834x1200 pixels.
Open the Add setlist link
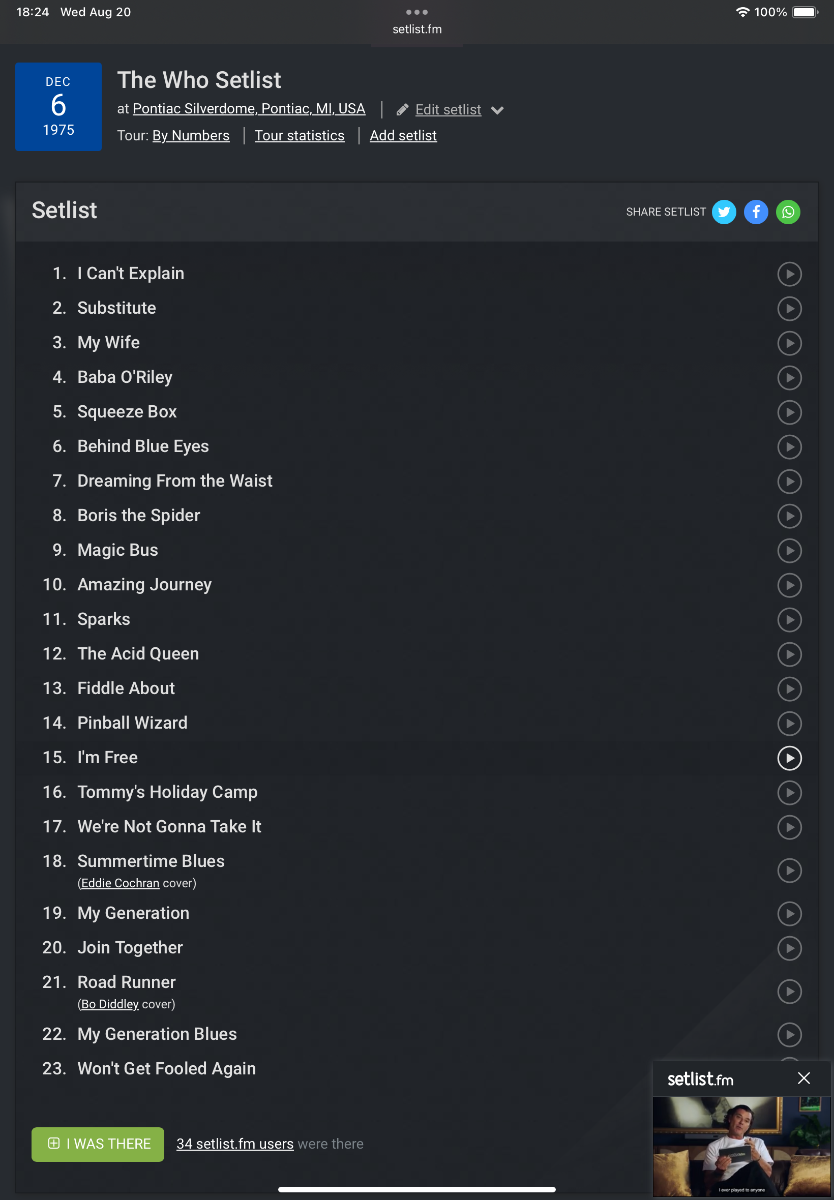coord(403,136)
